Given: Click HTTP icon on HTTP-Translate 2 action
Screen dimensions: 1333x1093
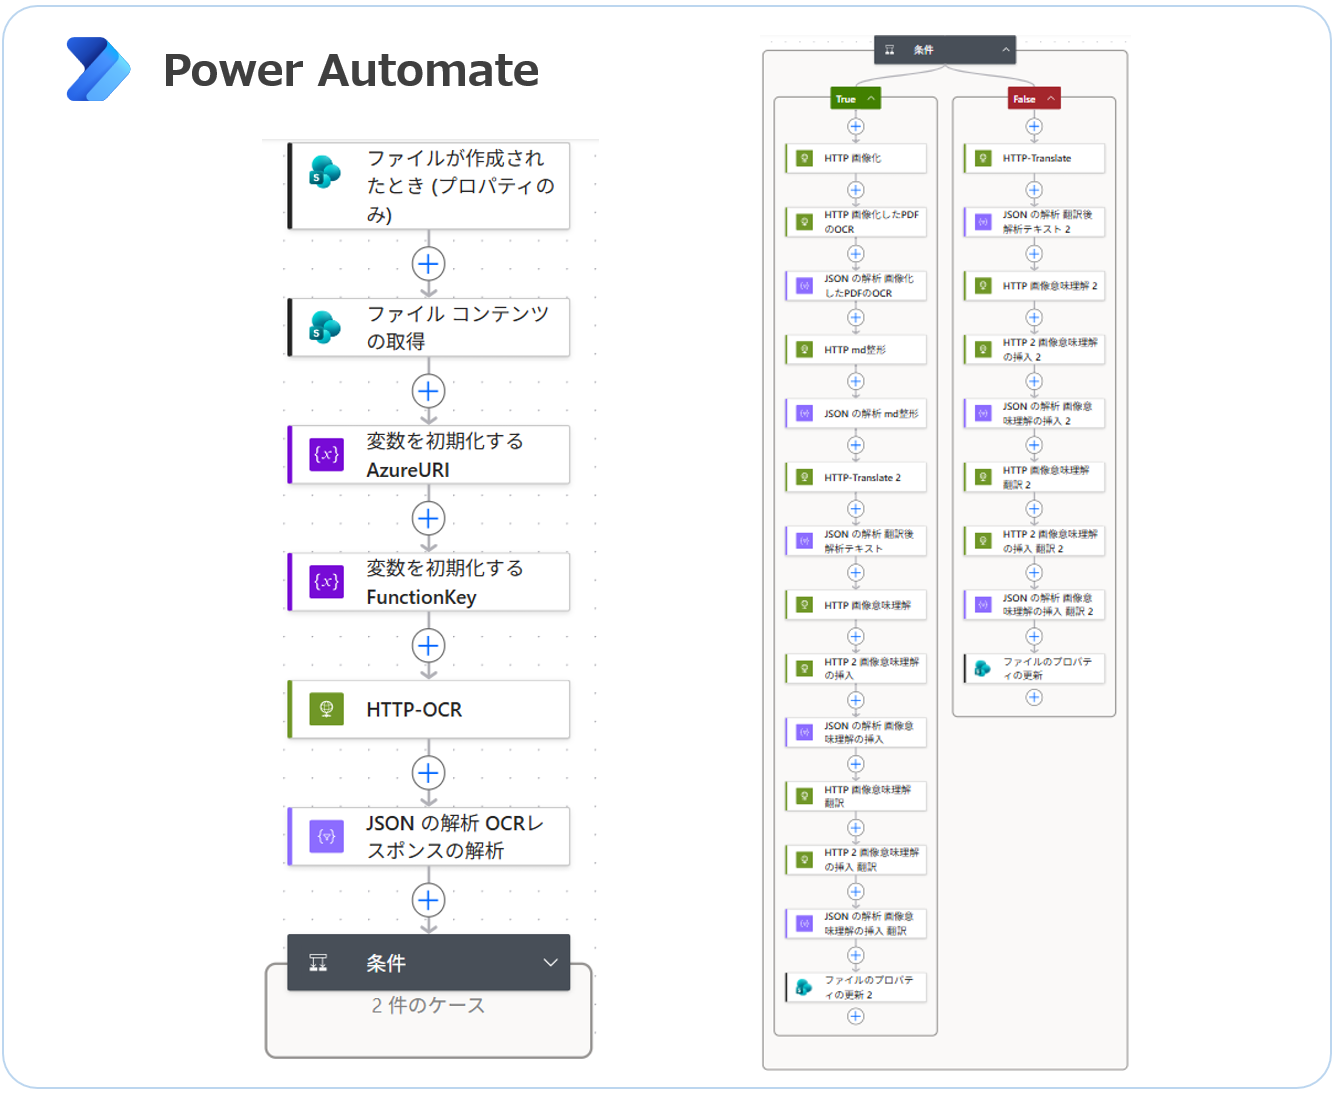Looking at the screenshot, I should [x=804, y=477].
